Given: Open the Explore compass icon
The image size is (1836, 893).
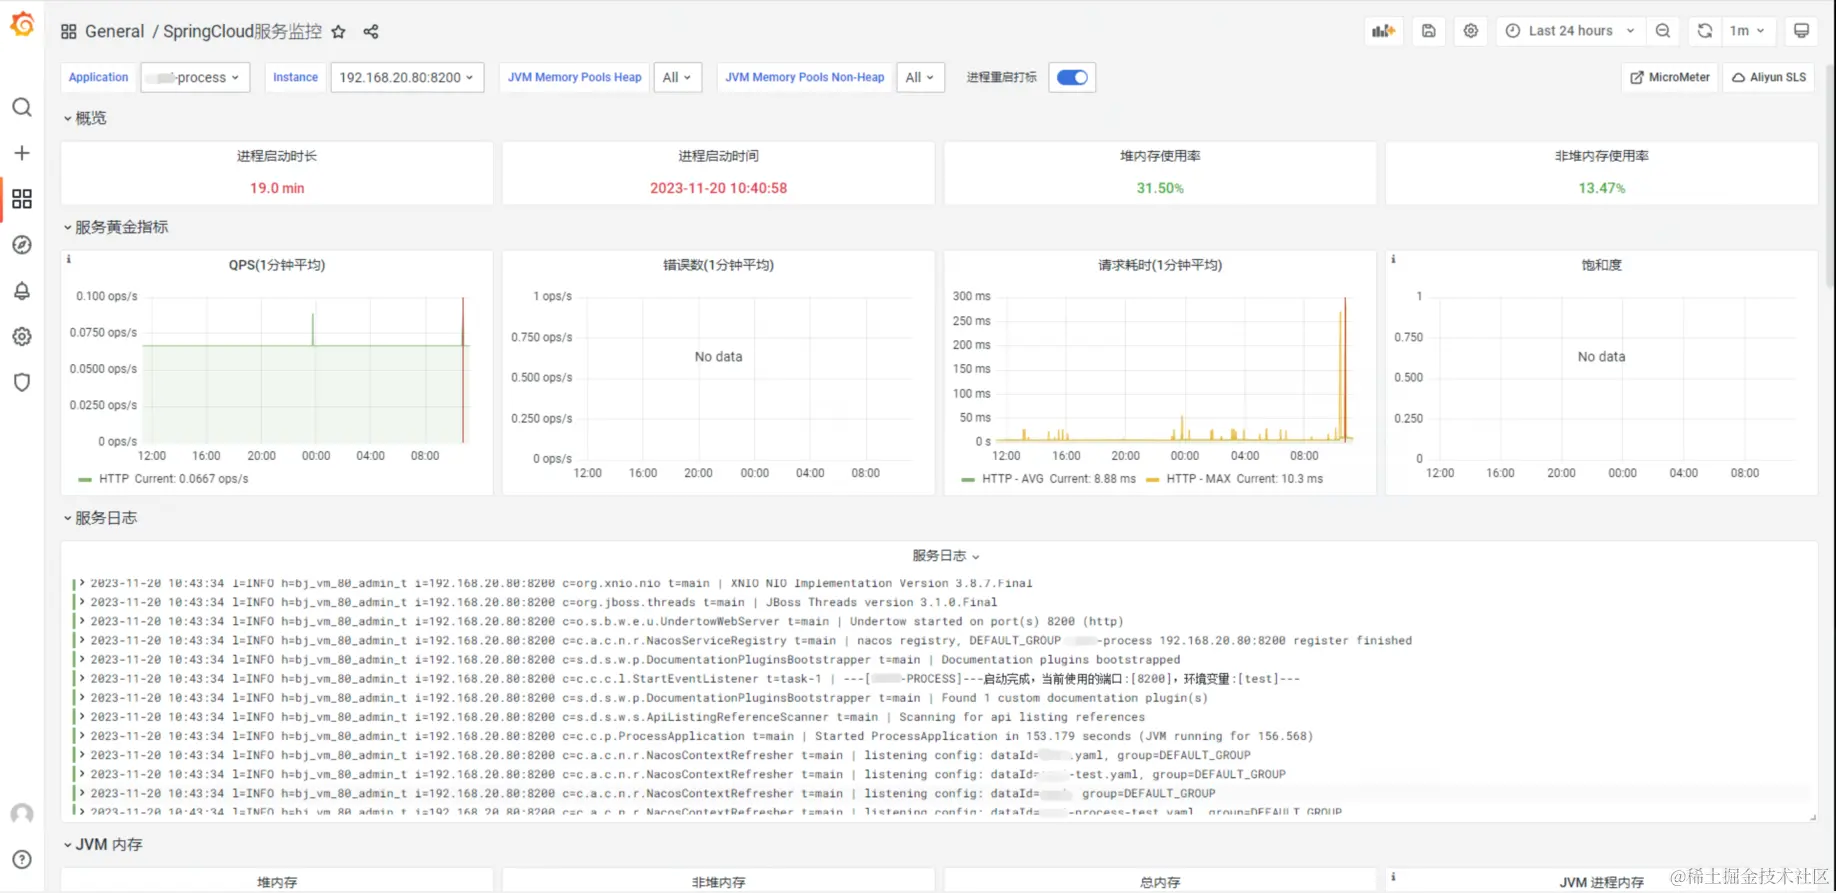Looking at the screenshot, I should click(22, 245).
